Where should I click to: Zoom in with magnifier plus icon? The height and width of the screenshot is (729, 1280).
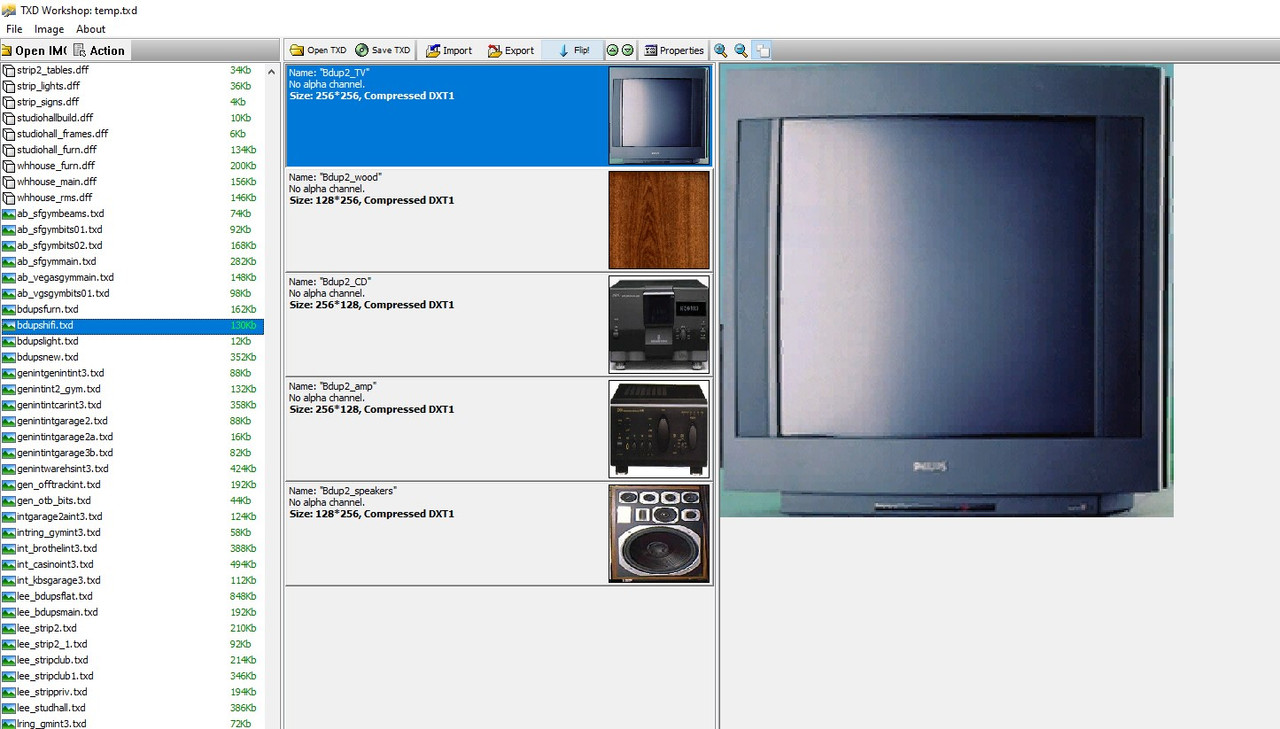[721, 50]
